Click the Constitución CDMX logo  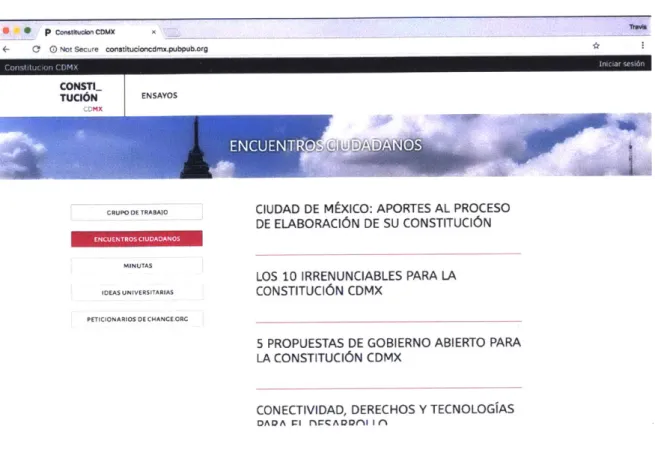(x=81, y=97)
